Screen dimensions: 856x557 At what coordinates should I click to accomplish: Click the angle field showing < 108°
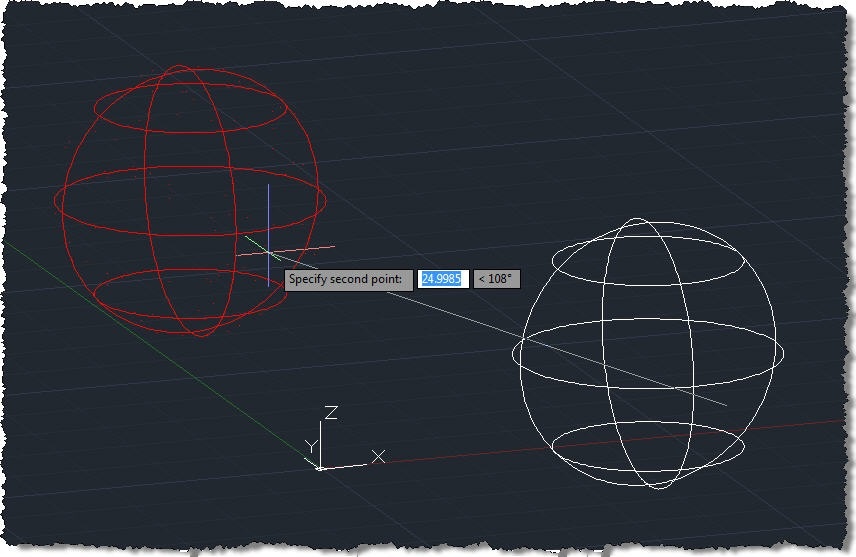click(496, 279)
